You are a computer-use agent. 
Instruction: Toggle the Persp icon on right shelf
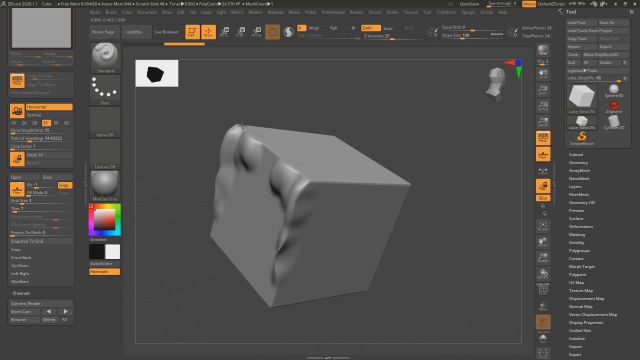(x=543, y=138)
